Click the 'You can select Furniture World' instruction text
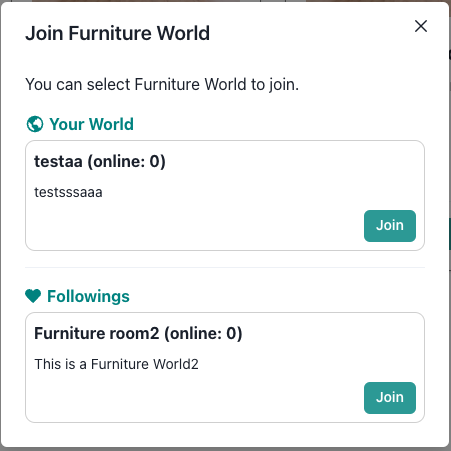Image resolution: width=451 pixels, height=451 pixels. click(162, 84)
